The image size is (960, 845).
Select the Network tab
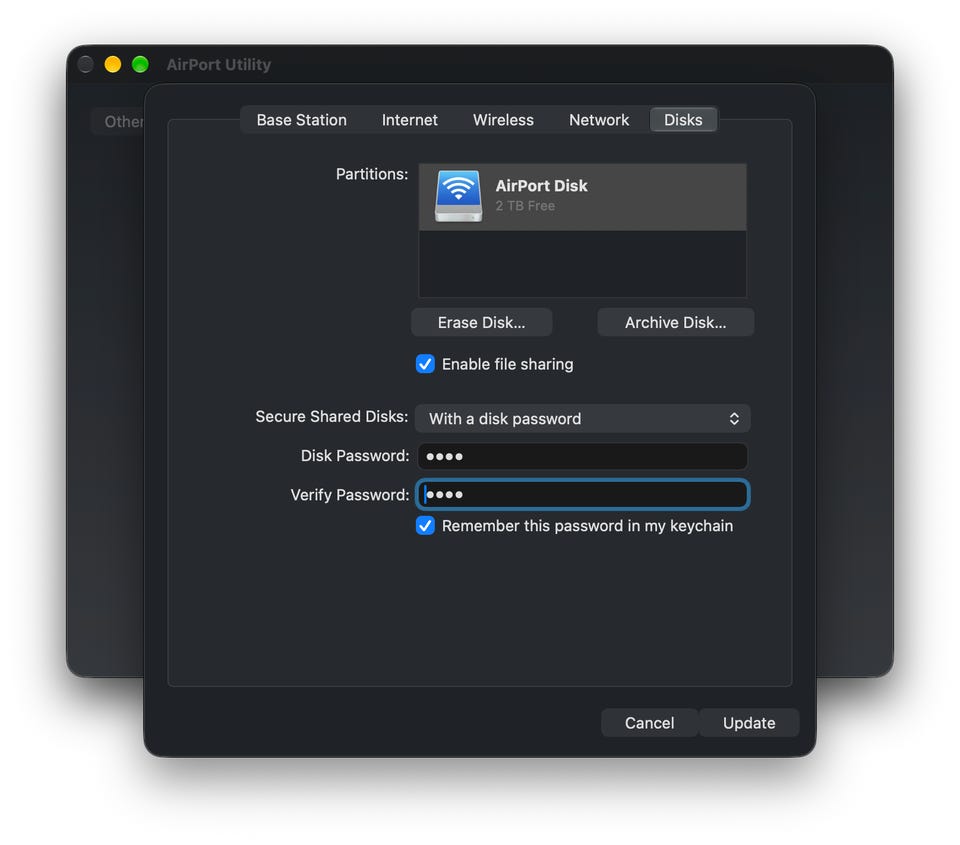pyautogui.click(x=599, y=120)
